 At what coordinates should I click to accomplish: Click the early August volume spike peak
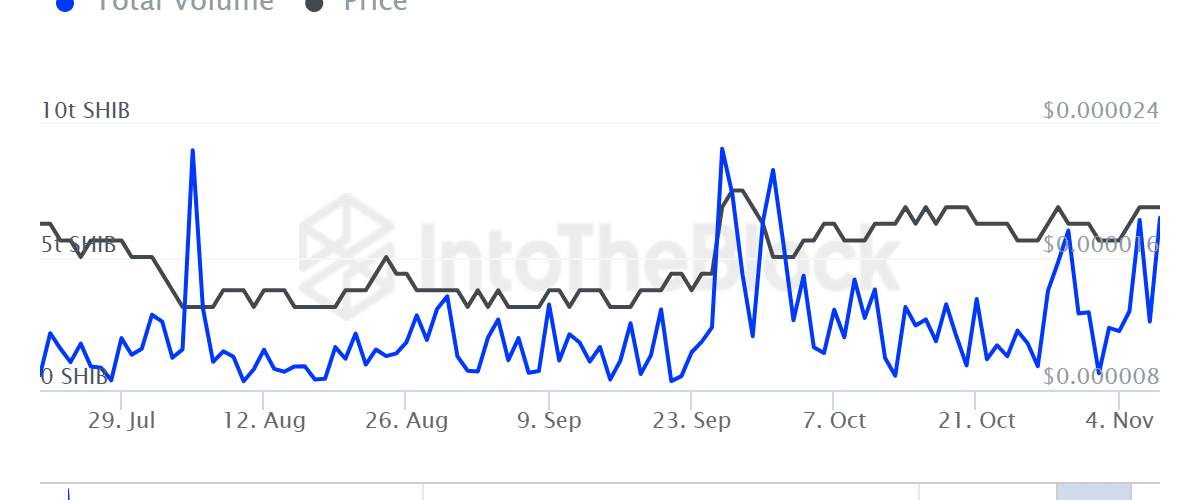click(192, 150)
